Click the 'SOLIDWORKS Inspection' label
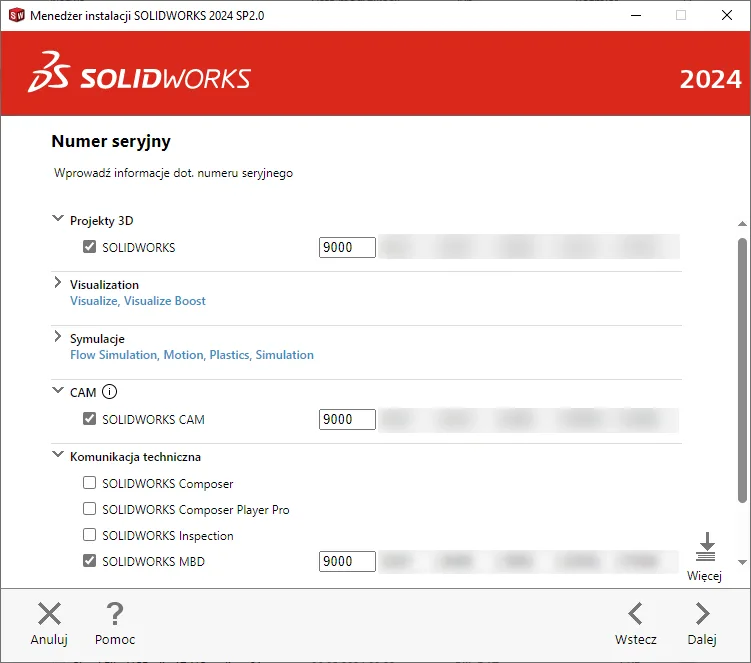 point(168,536)
